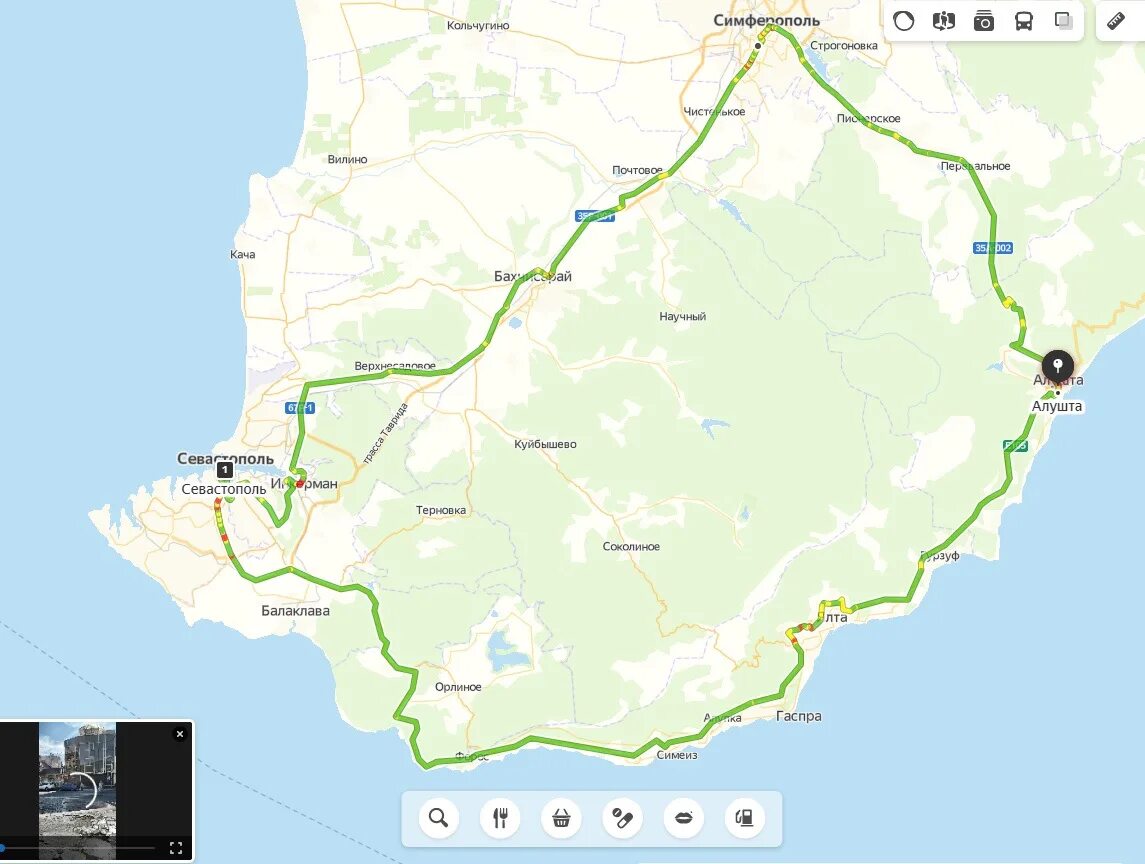The width and height of the screenshot is (1145, 864).
Task: Expand video preview to fullscreen
Action: point(176,848)
